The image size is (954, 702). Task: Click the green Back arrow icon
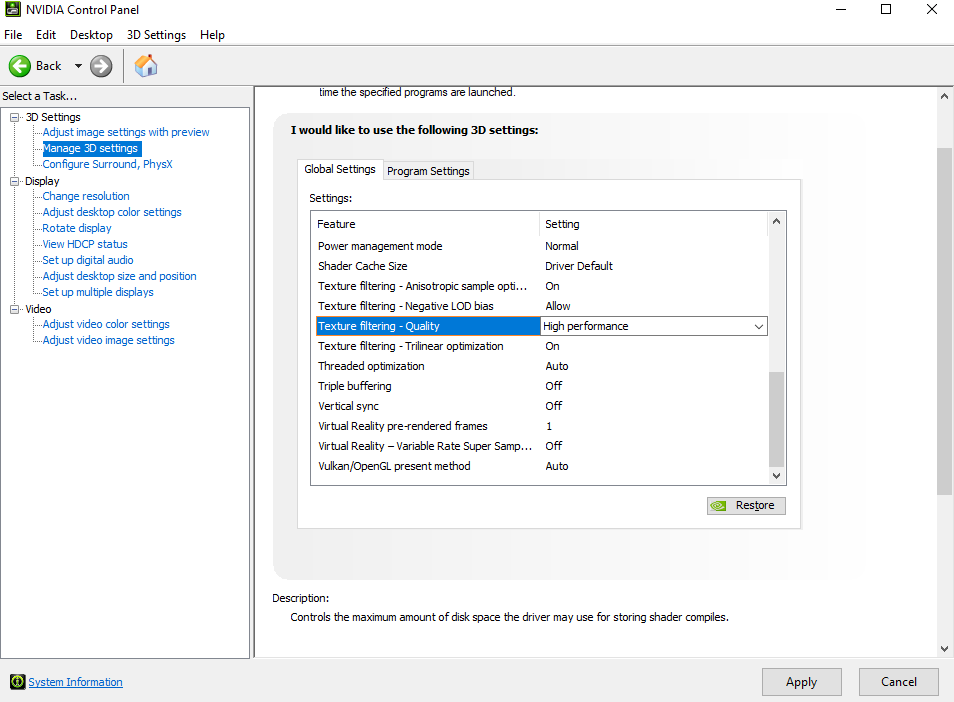19,66
